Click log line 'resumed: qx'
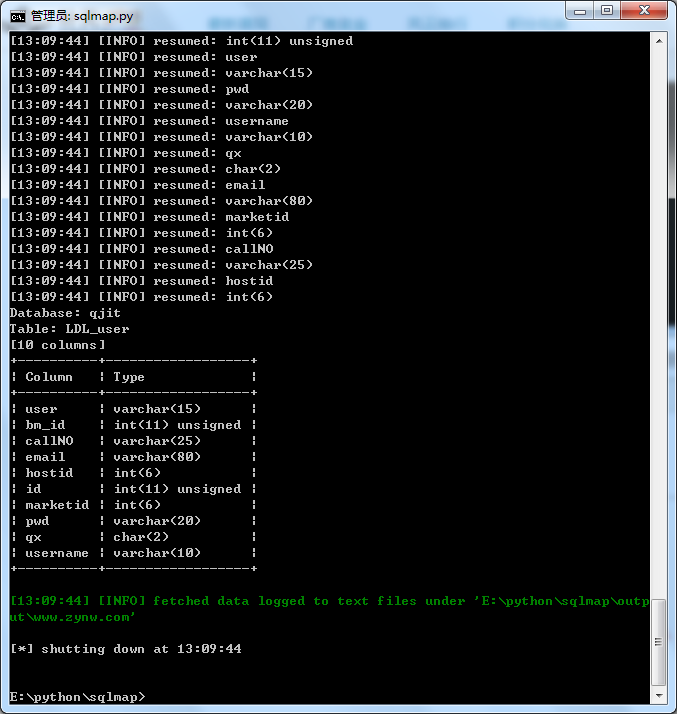 click(x=126, y=153)
